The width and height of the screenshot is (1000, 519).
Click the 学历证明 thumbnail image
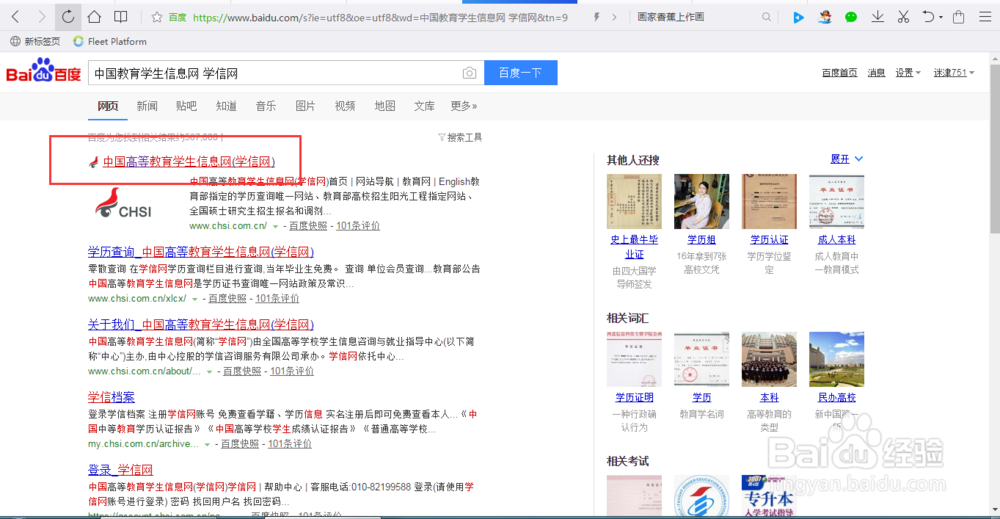634,359
